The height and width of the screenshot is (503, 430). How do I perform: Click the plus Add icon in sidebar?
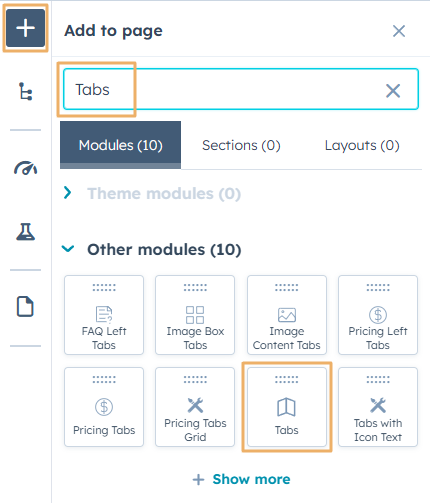tap(25, 28)
